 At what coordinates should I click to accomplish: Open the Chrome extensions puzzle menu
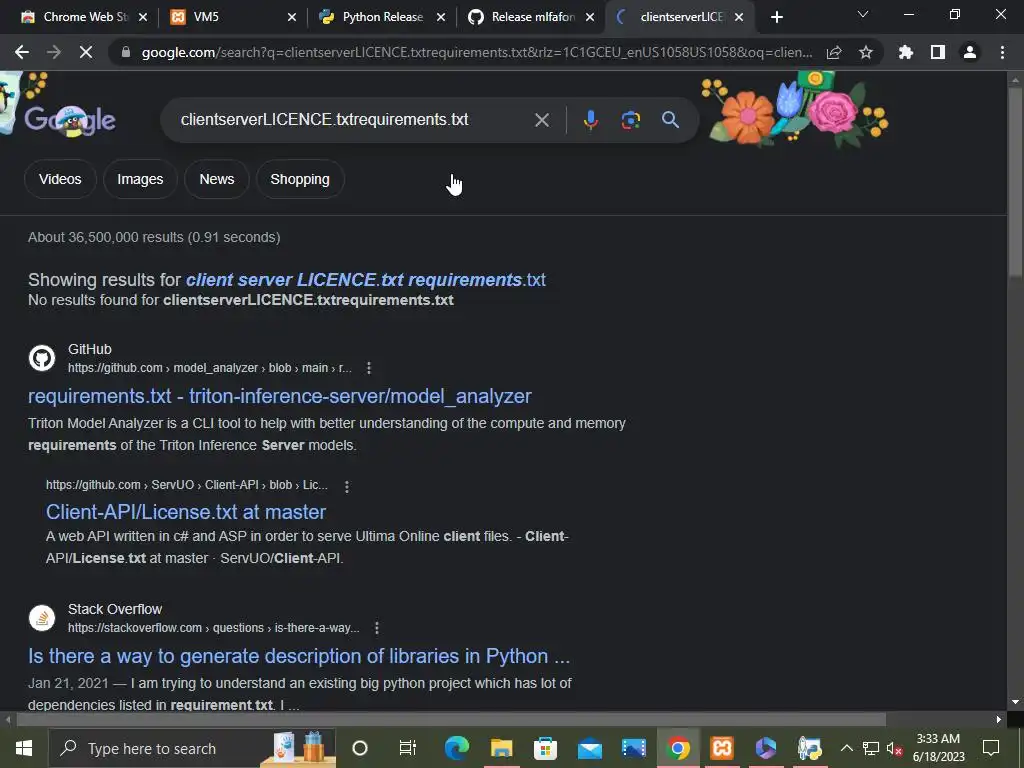(x=906, y=52)
